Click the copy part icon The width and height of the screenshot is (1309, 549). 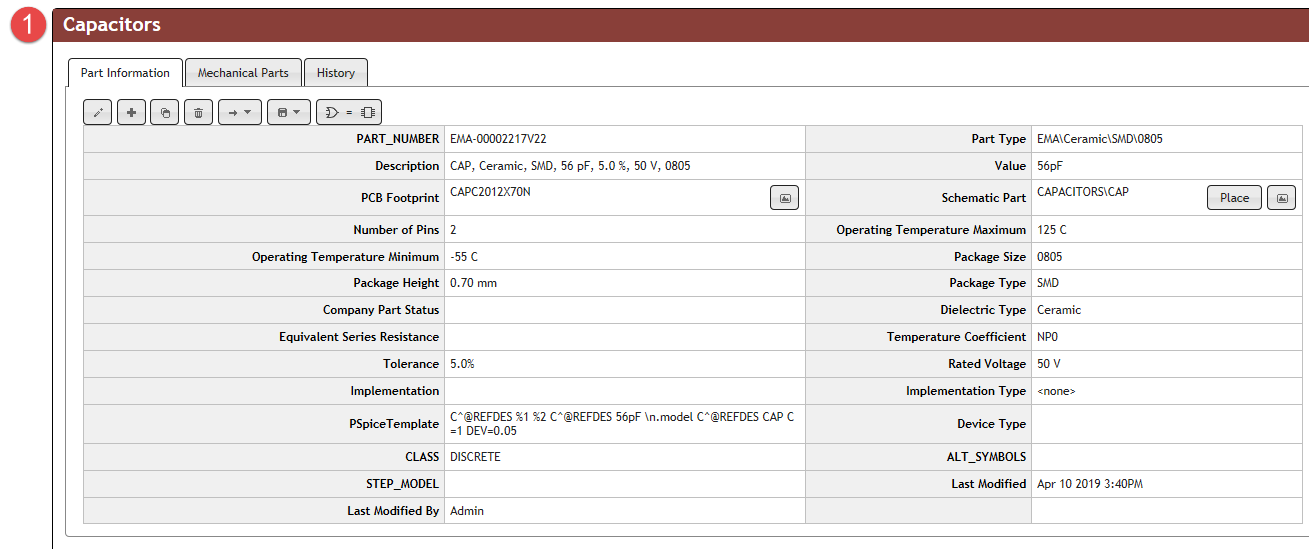tap(164, 113)
